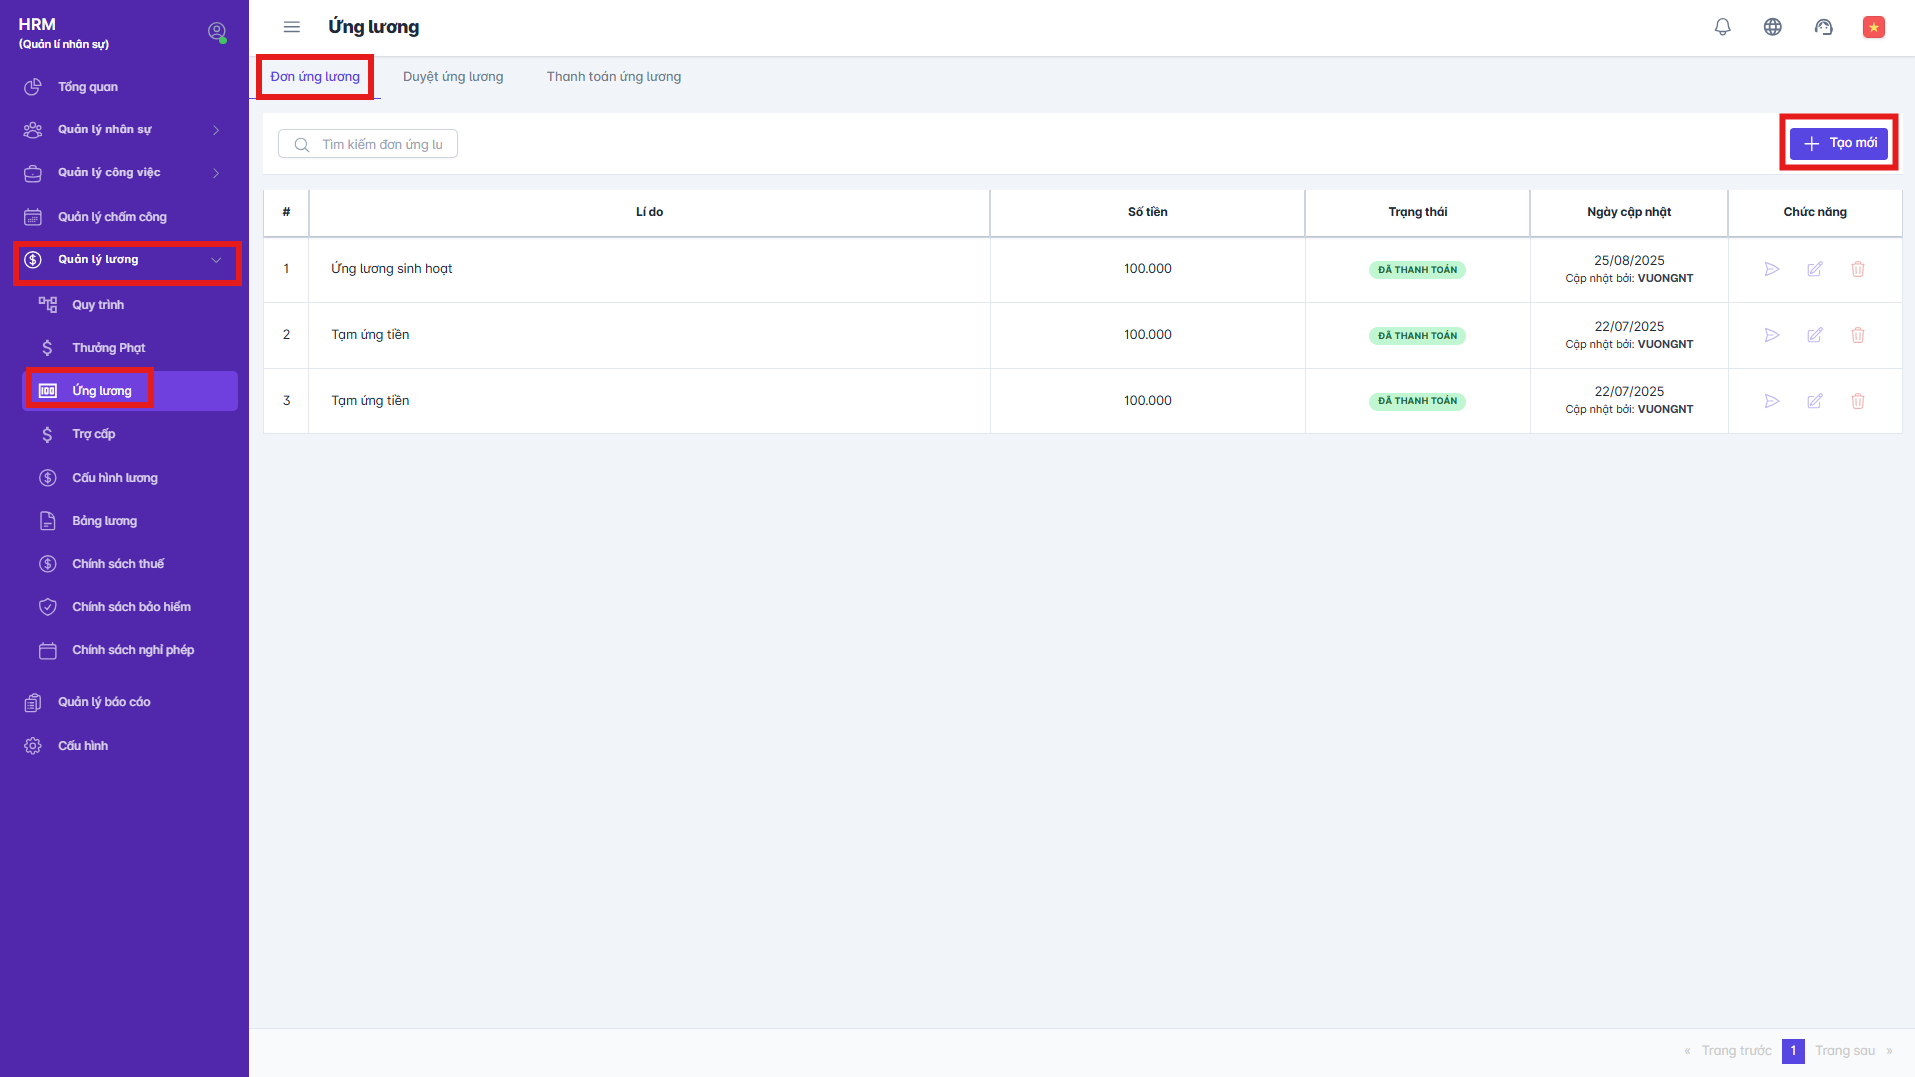Click the edit icon for row 2

click(x=1814, y=335)
